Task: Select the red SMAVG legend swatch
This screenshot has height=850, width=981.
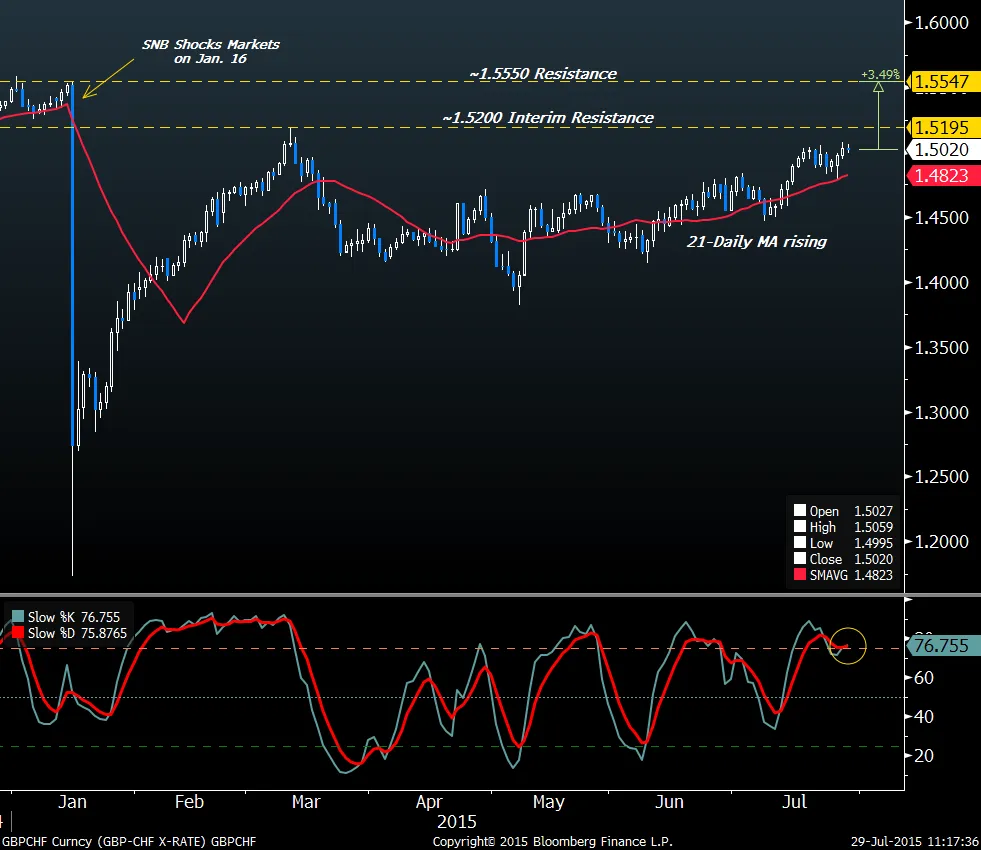Action: (x=800, y=575)
